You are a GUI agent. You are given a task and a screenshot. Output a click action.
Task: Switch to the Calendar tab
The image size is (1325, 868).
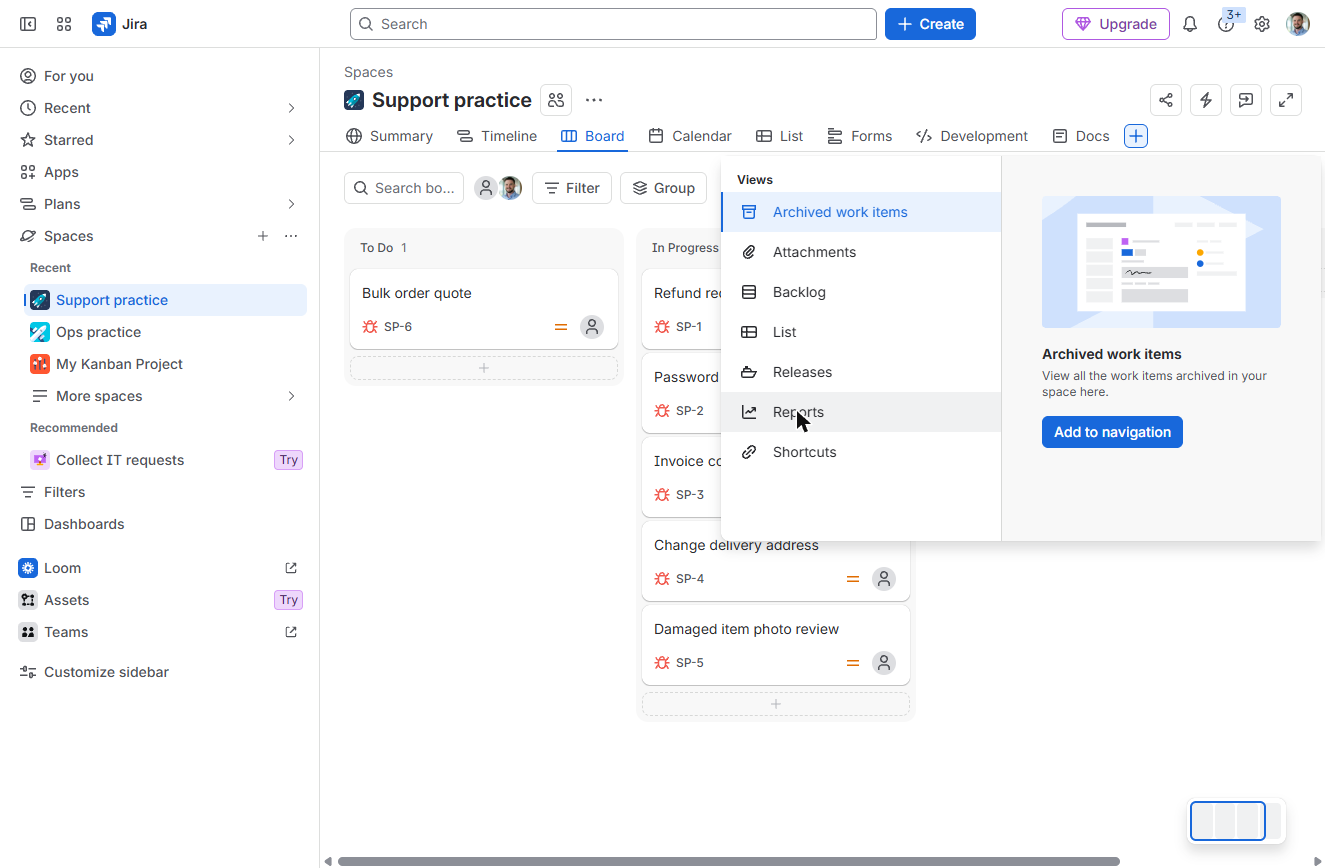pyautogui.click(x=690, y=136)
